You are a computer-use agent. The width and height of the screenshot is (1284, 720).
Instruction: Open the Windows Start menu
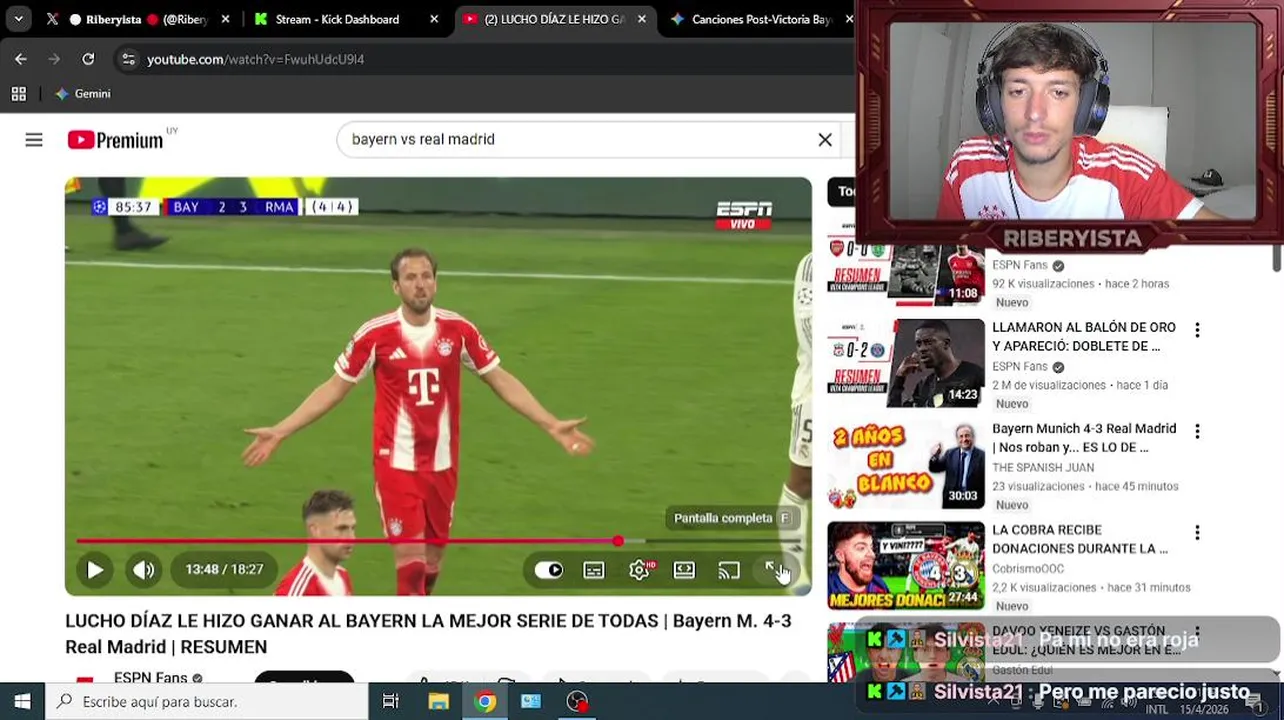click(x=22, y=702)
